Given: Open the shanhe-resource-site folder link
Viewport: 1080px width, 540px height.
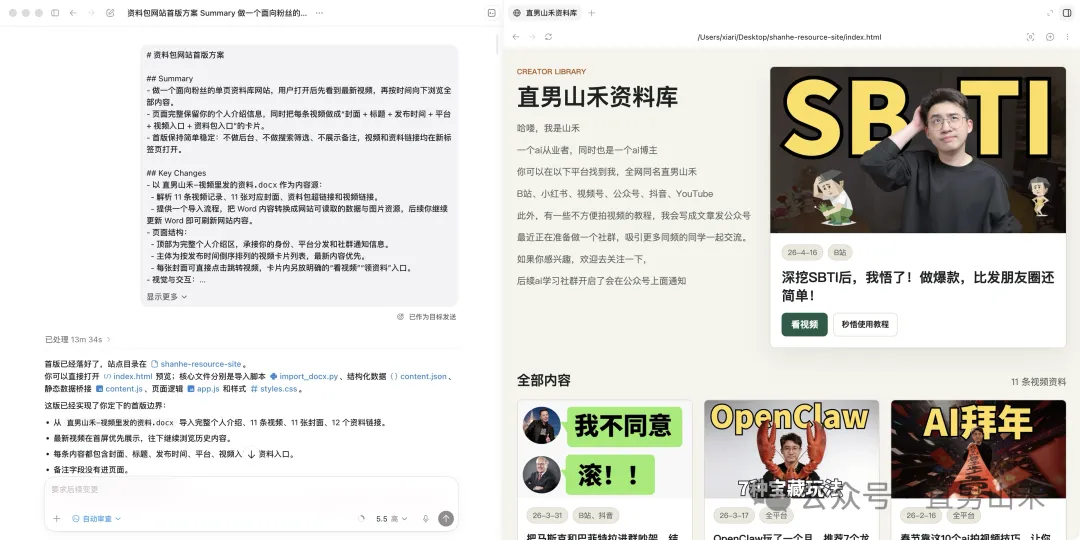Looking at the screenshot, I should pyautogui.click(x=198, y=364).
